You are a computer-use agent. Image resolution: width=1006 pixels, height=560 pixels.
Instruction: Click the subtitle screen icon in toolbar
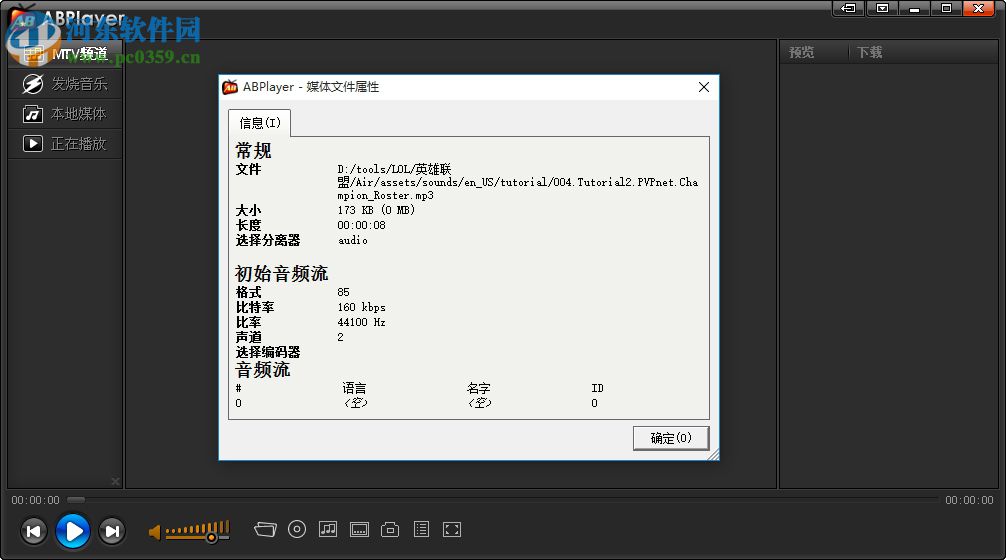coord(359,529)
